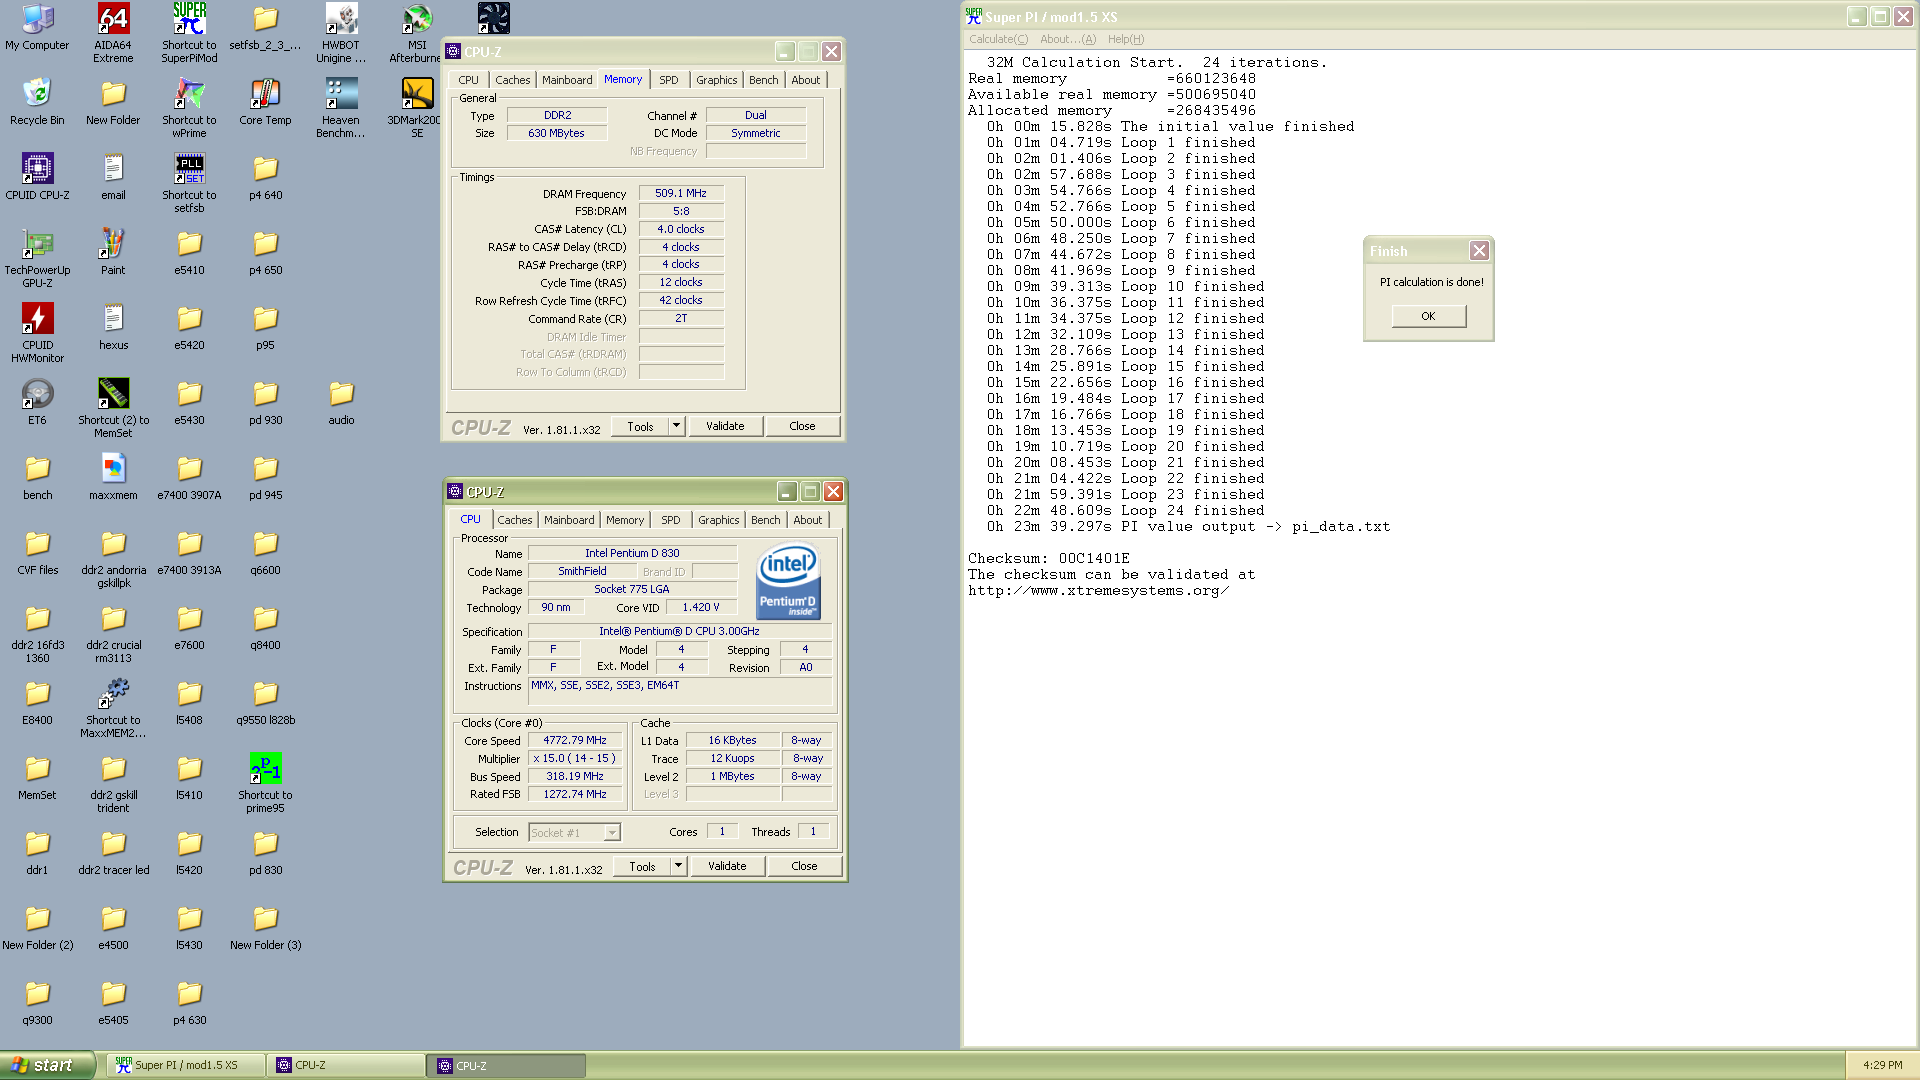Select second CPU-Z taskbar item
The height and width of the screenshot is (1080, 1920).
click(x=507, y=1066)
